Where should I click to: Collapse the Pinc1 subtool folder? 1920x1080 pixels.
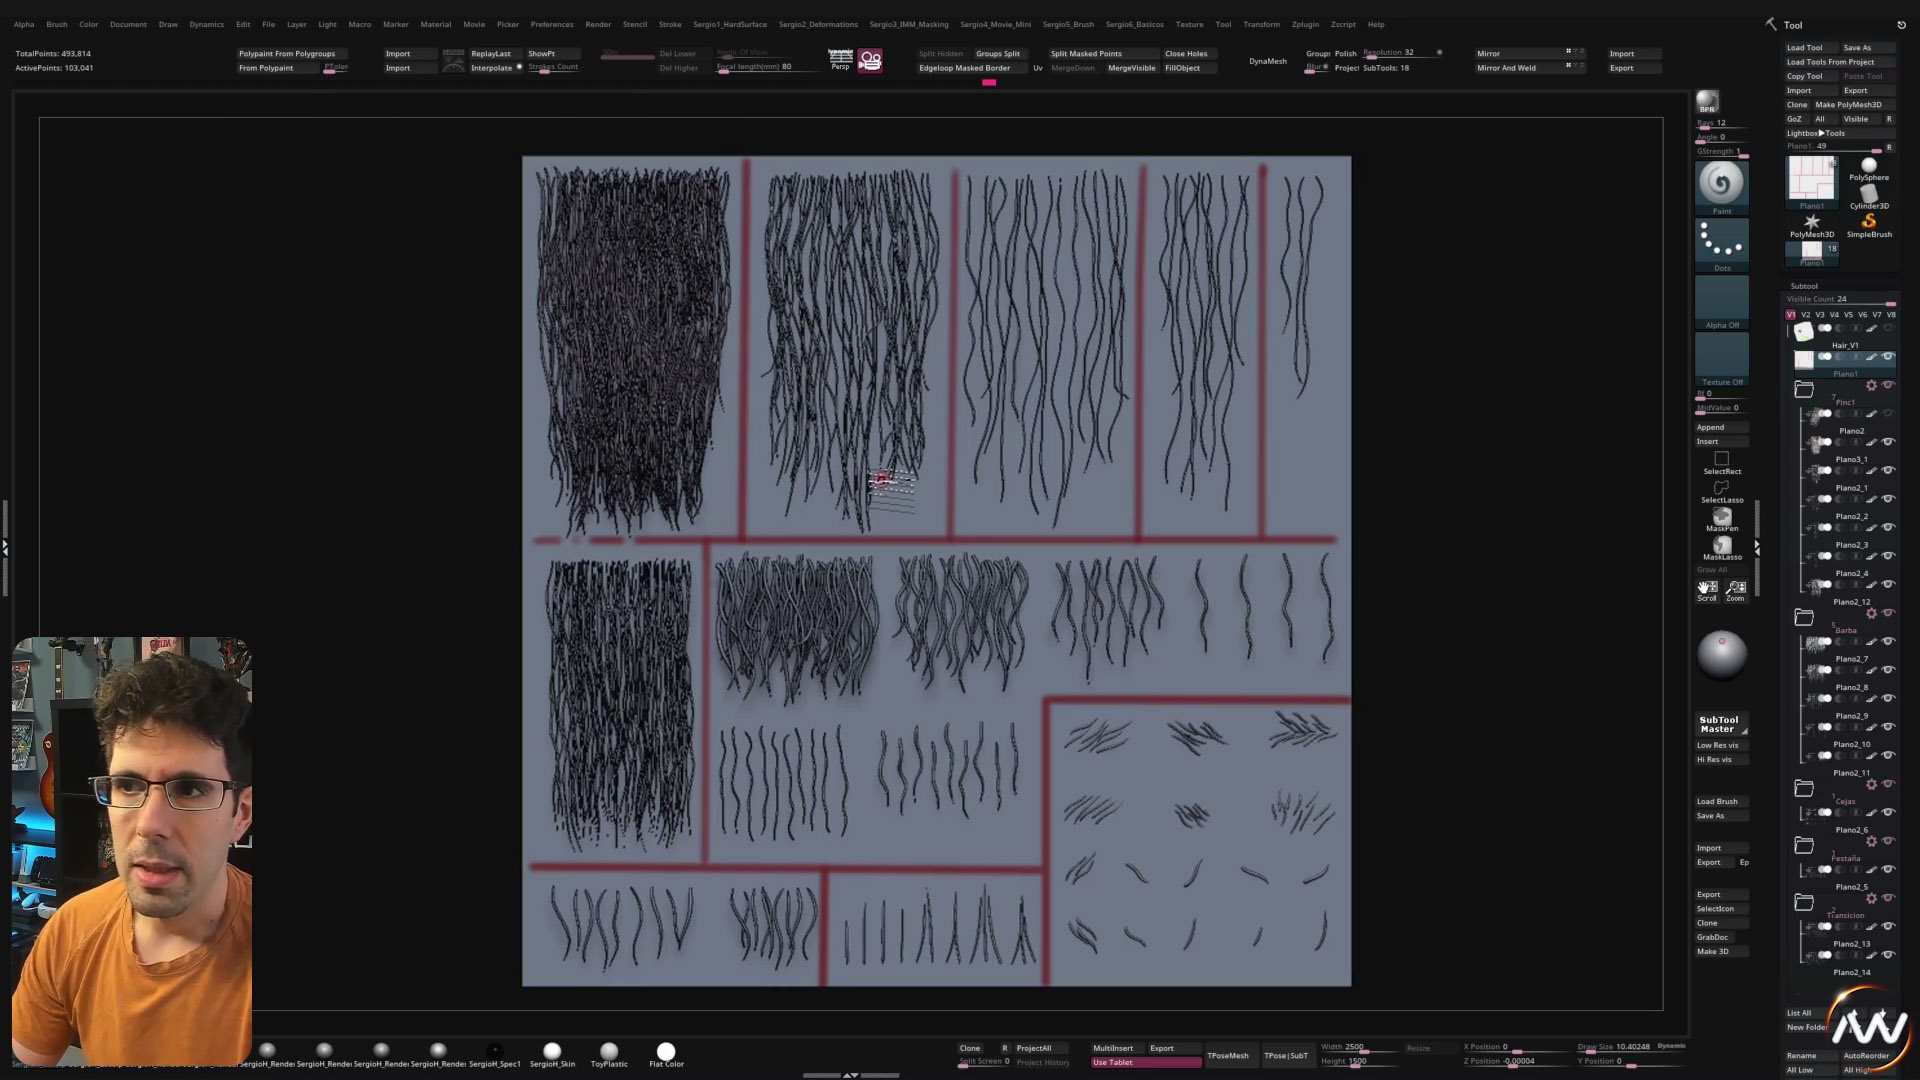[1803, 389]
